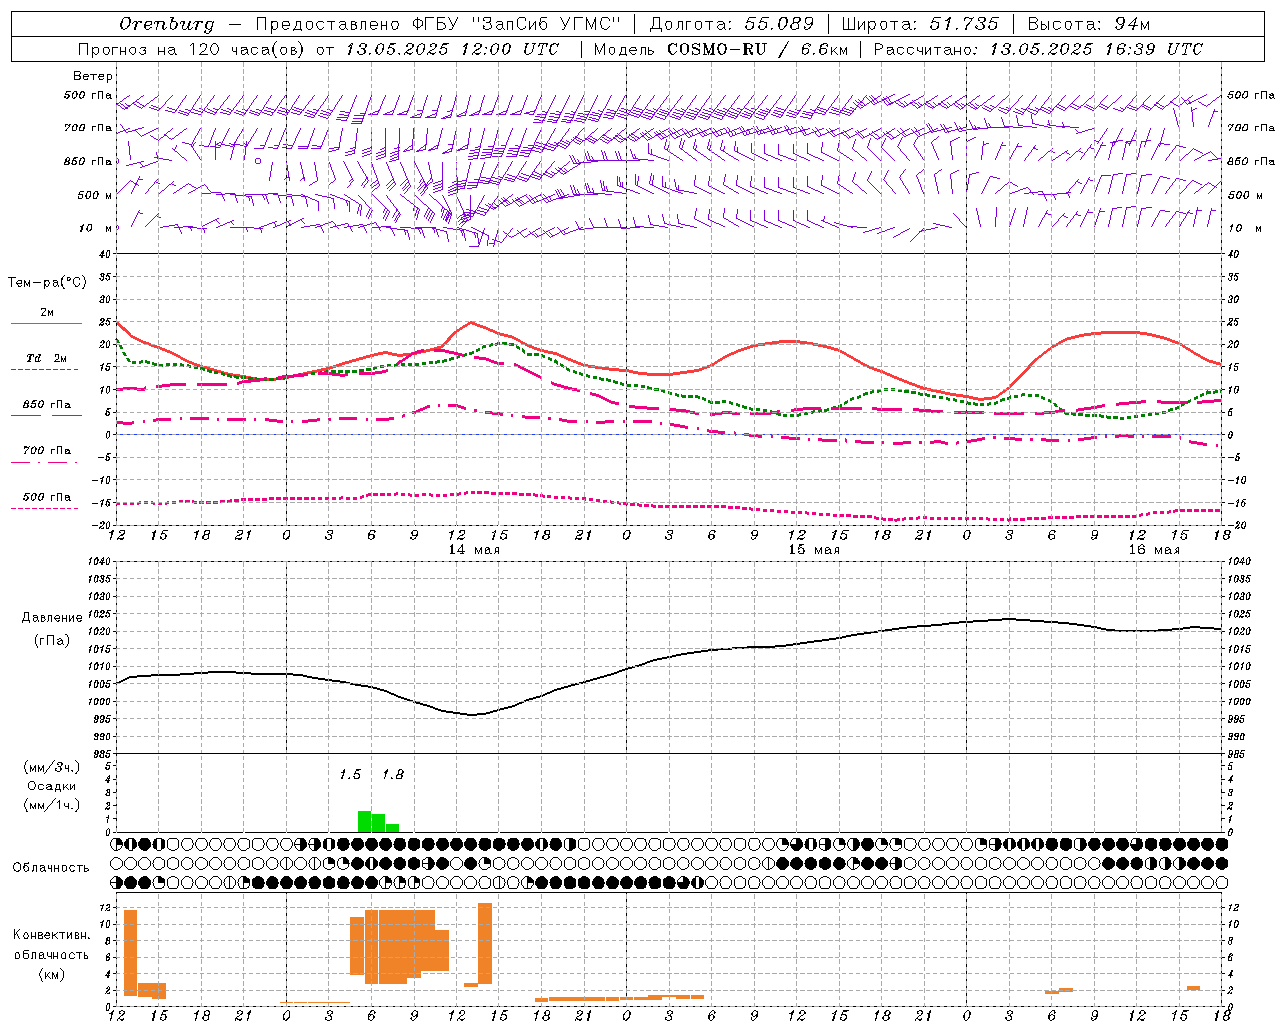Select the "Высота: 94м" elevation text
The width and height of the screenshot is (1280, 1024).
tap(1089, 24)
